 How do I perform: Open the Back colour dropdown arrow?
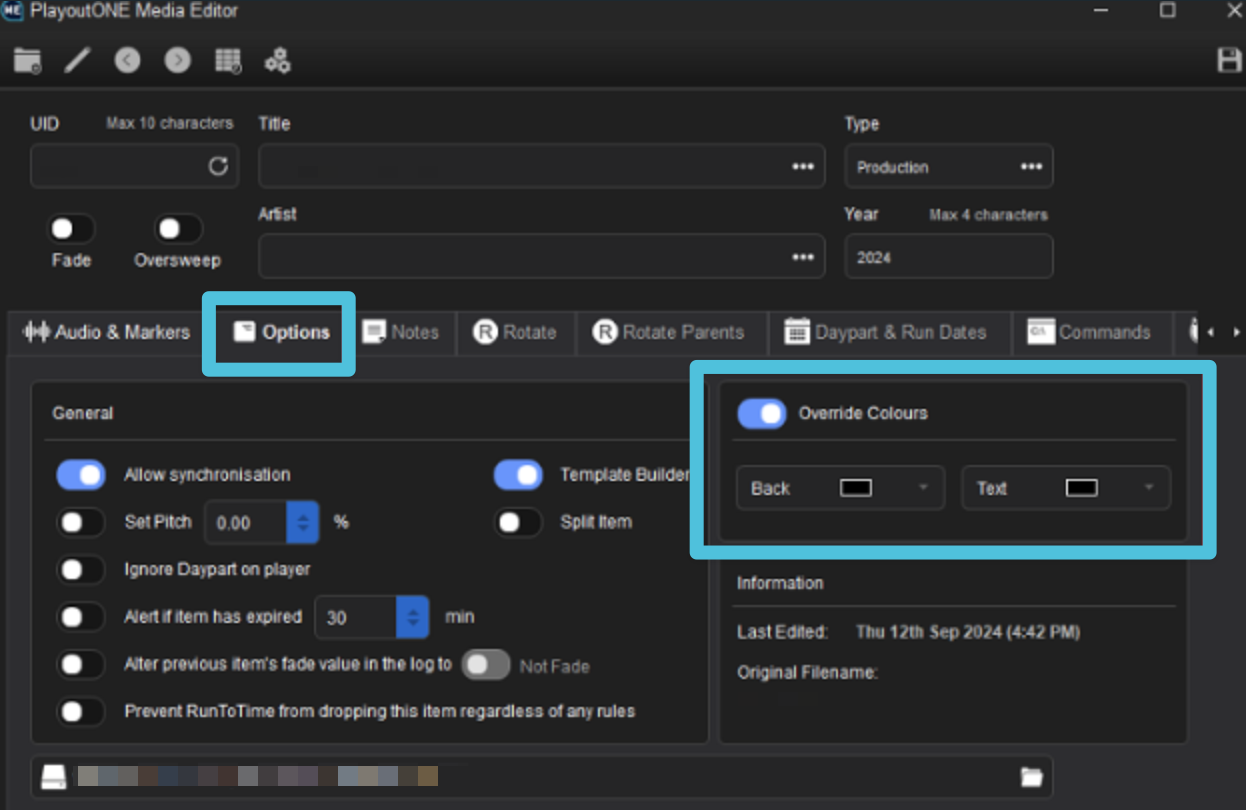click(x=923, y=488)
